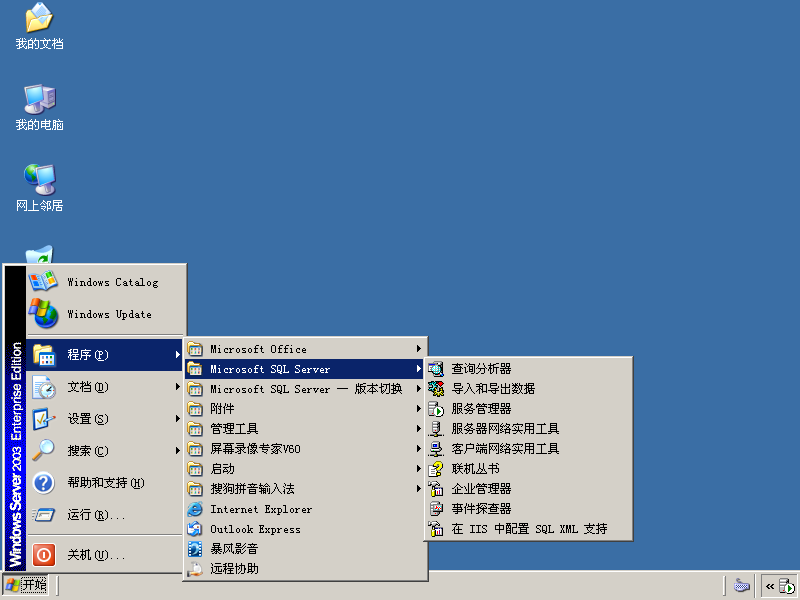Click the text 事件探查器
Screen dimensions: 800x600
(x=481, y=509)
